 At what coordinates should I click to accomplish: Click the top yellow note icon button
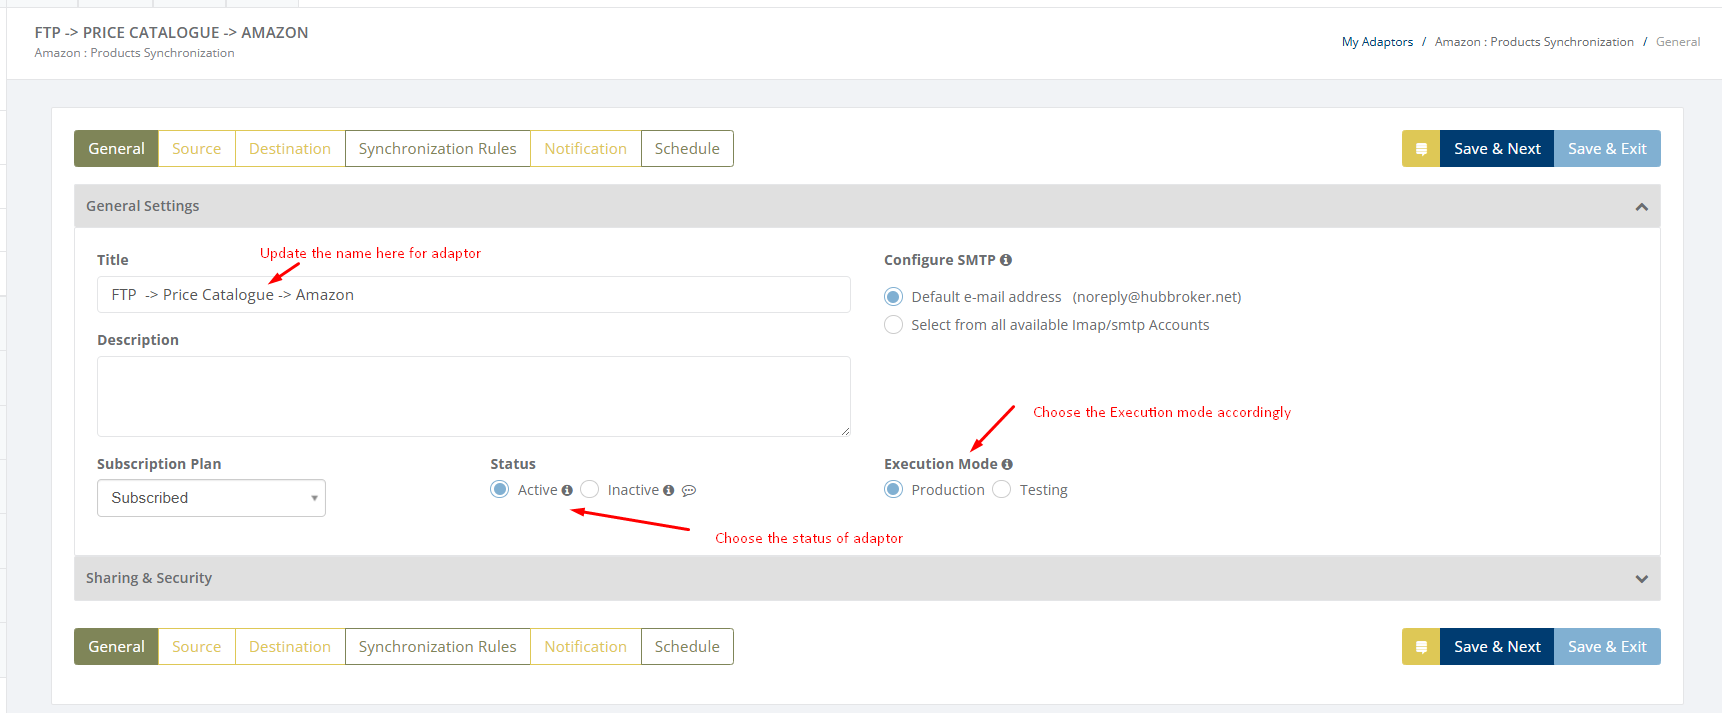(x=1420, y=149)
